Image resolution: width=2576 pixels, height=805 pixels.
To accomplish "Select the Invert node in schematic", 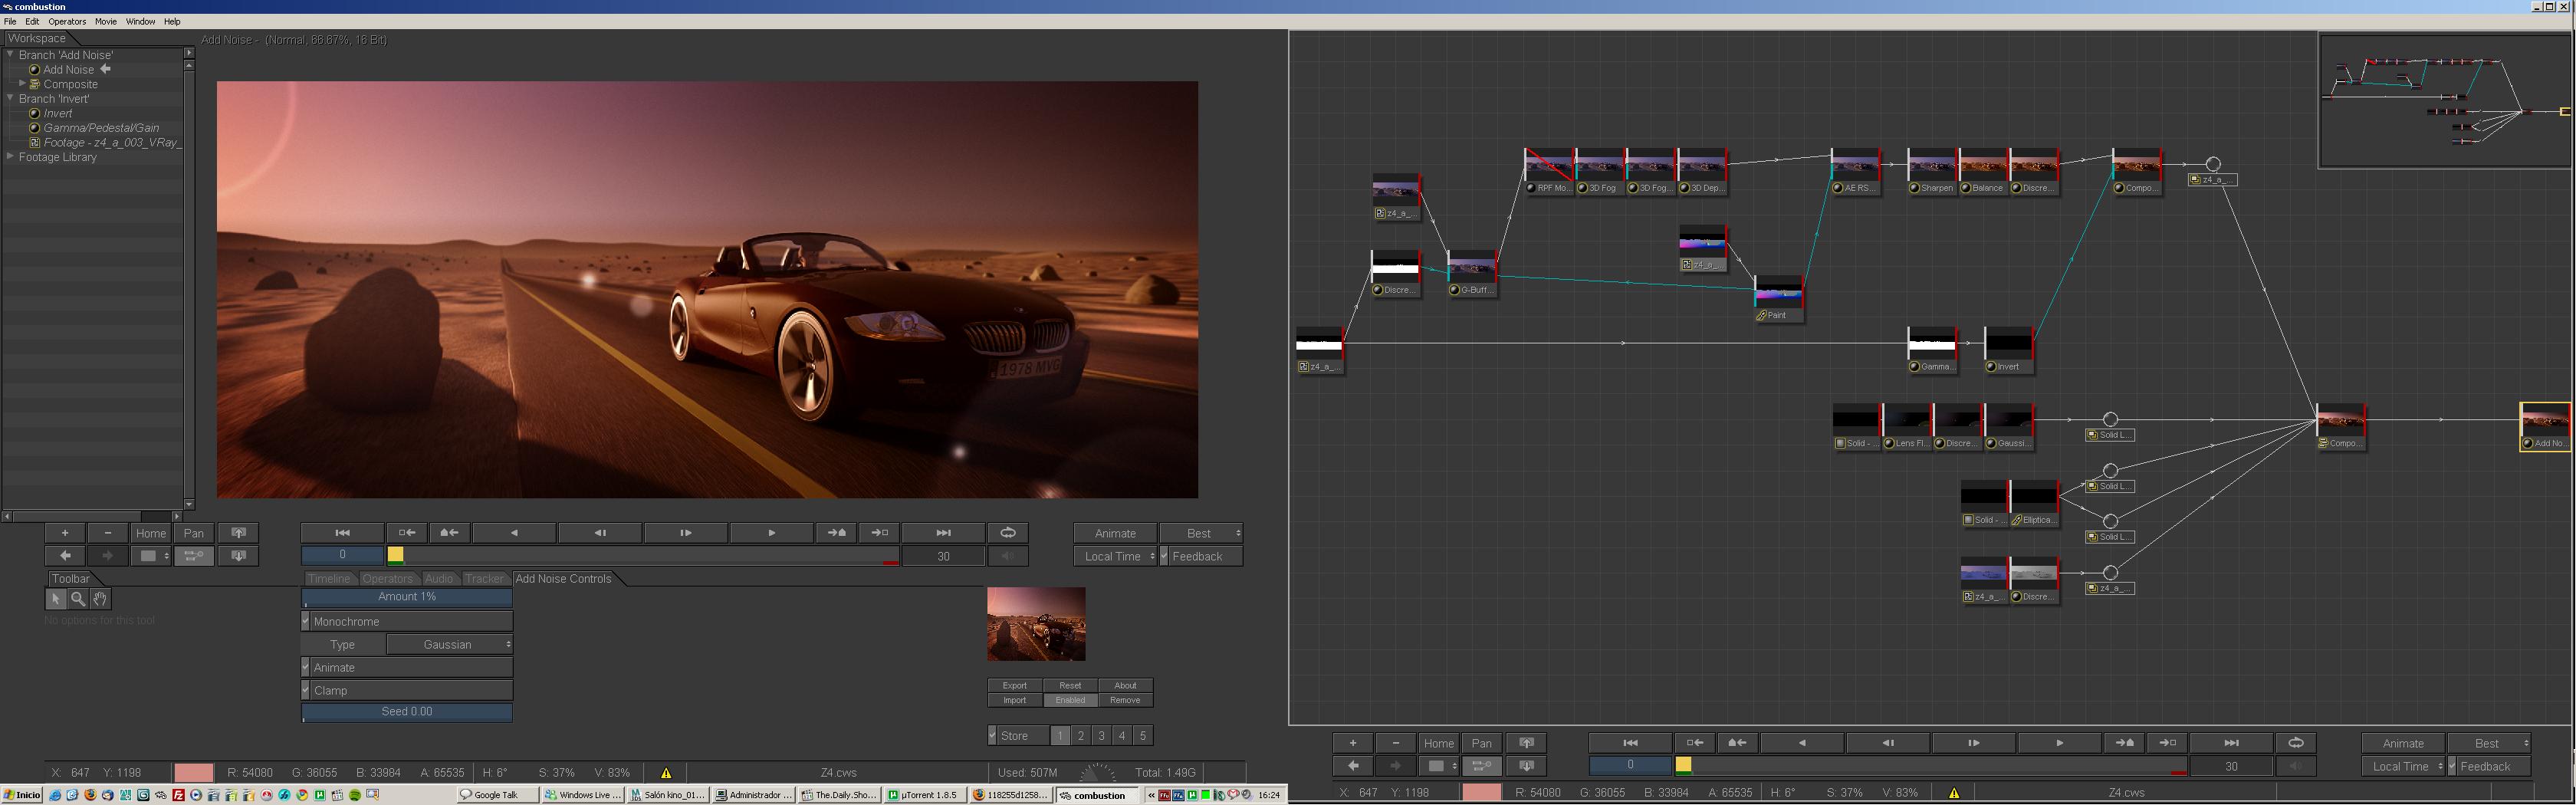I will pos(2008,351).
